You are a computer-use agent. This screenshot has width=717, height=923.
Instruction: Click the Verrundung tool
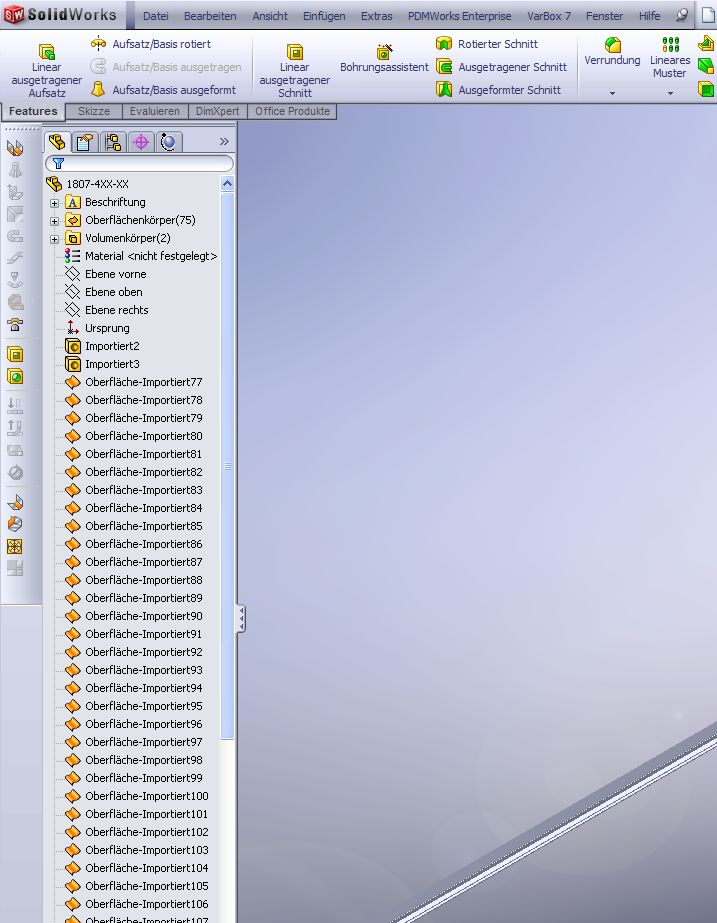(x=612, y=52)
